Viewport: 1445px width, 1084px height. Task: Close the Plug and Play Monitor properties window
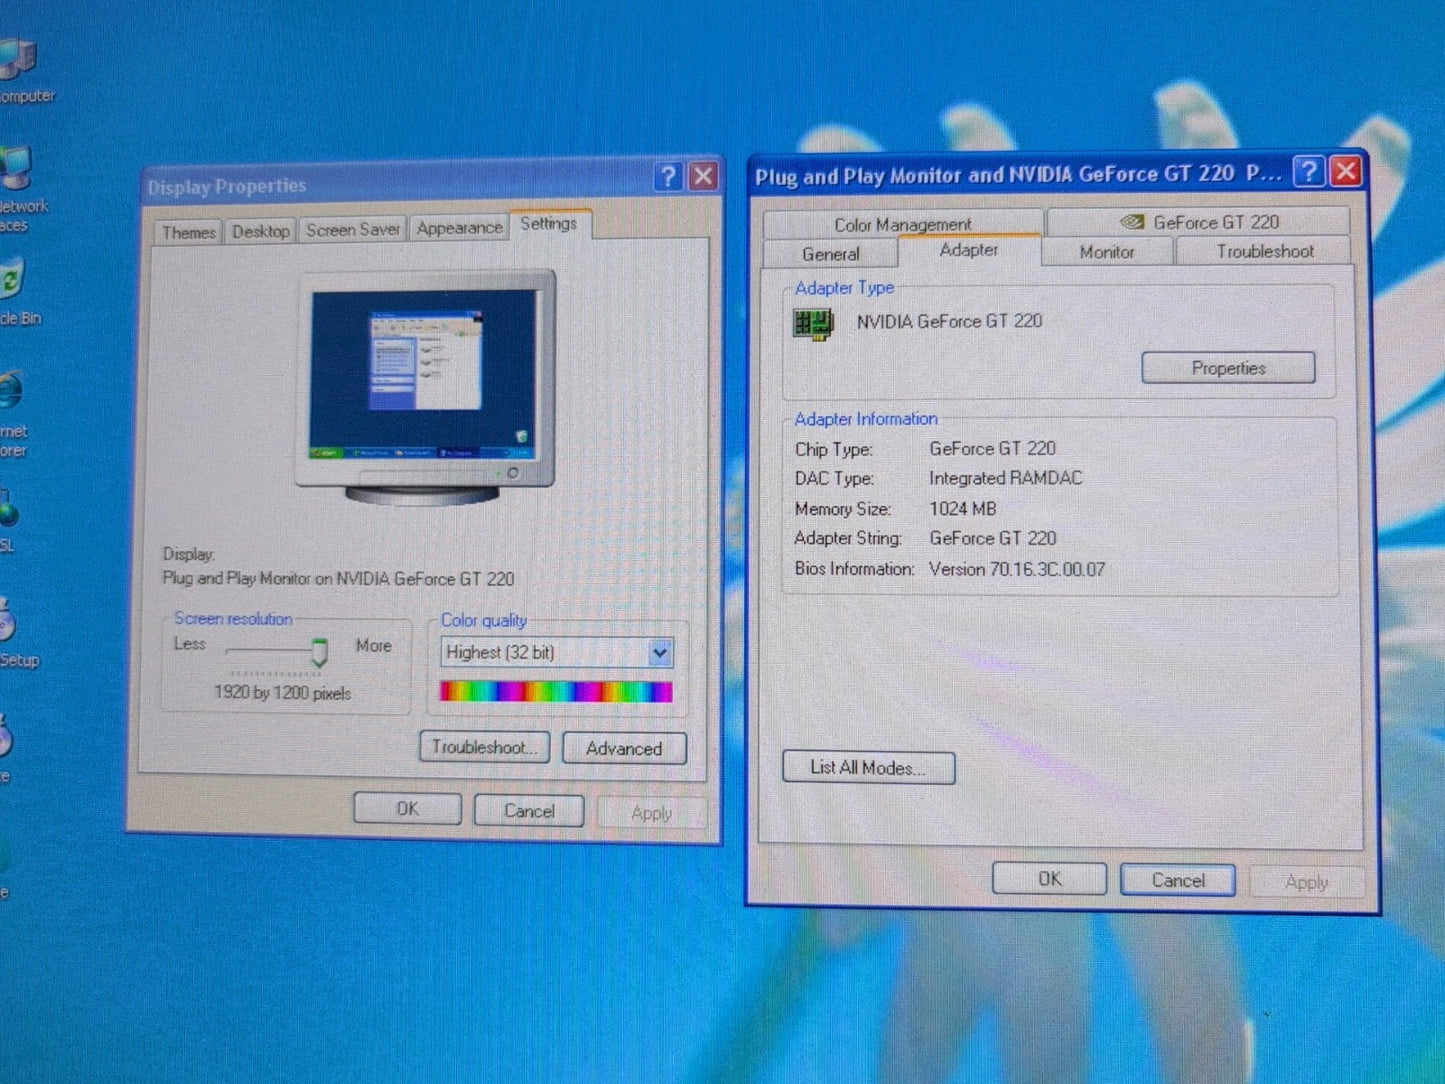pyautogui.click(x=1346, y=172)
